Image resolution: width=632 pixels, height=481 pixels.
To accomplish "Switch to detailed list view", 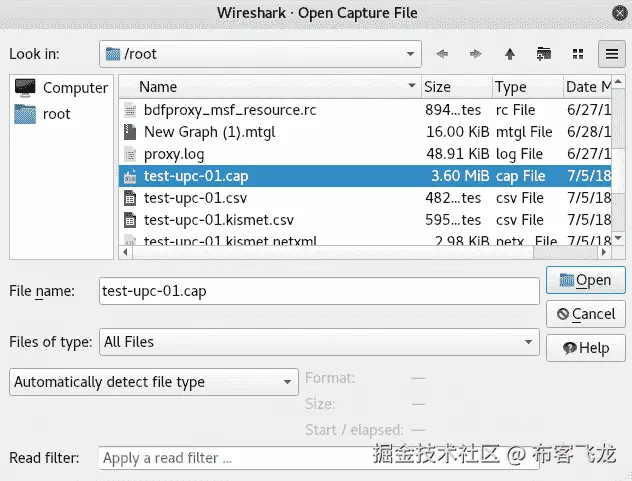I will click(x=611, y=54).
